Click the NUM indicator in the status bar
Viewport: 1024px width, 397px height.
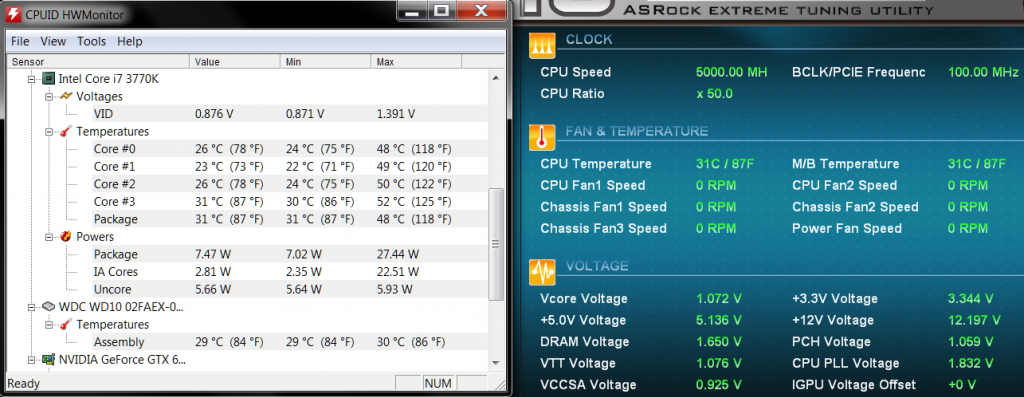[x=438, y=383]
